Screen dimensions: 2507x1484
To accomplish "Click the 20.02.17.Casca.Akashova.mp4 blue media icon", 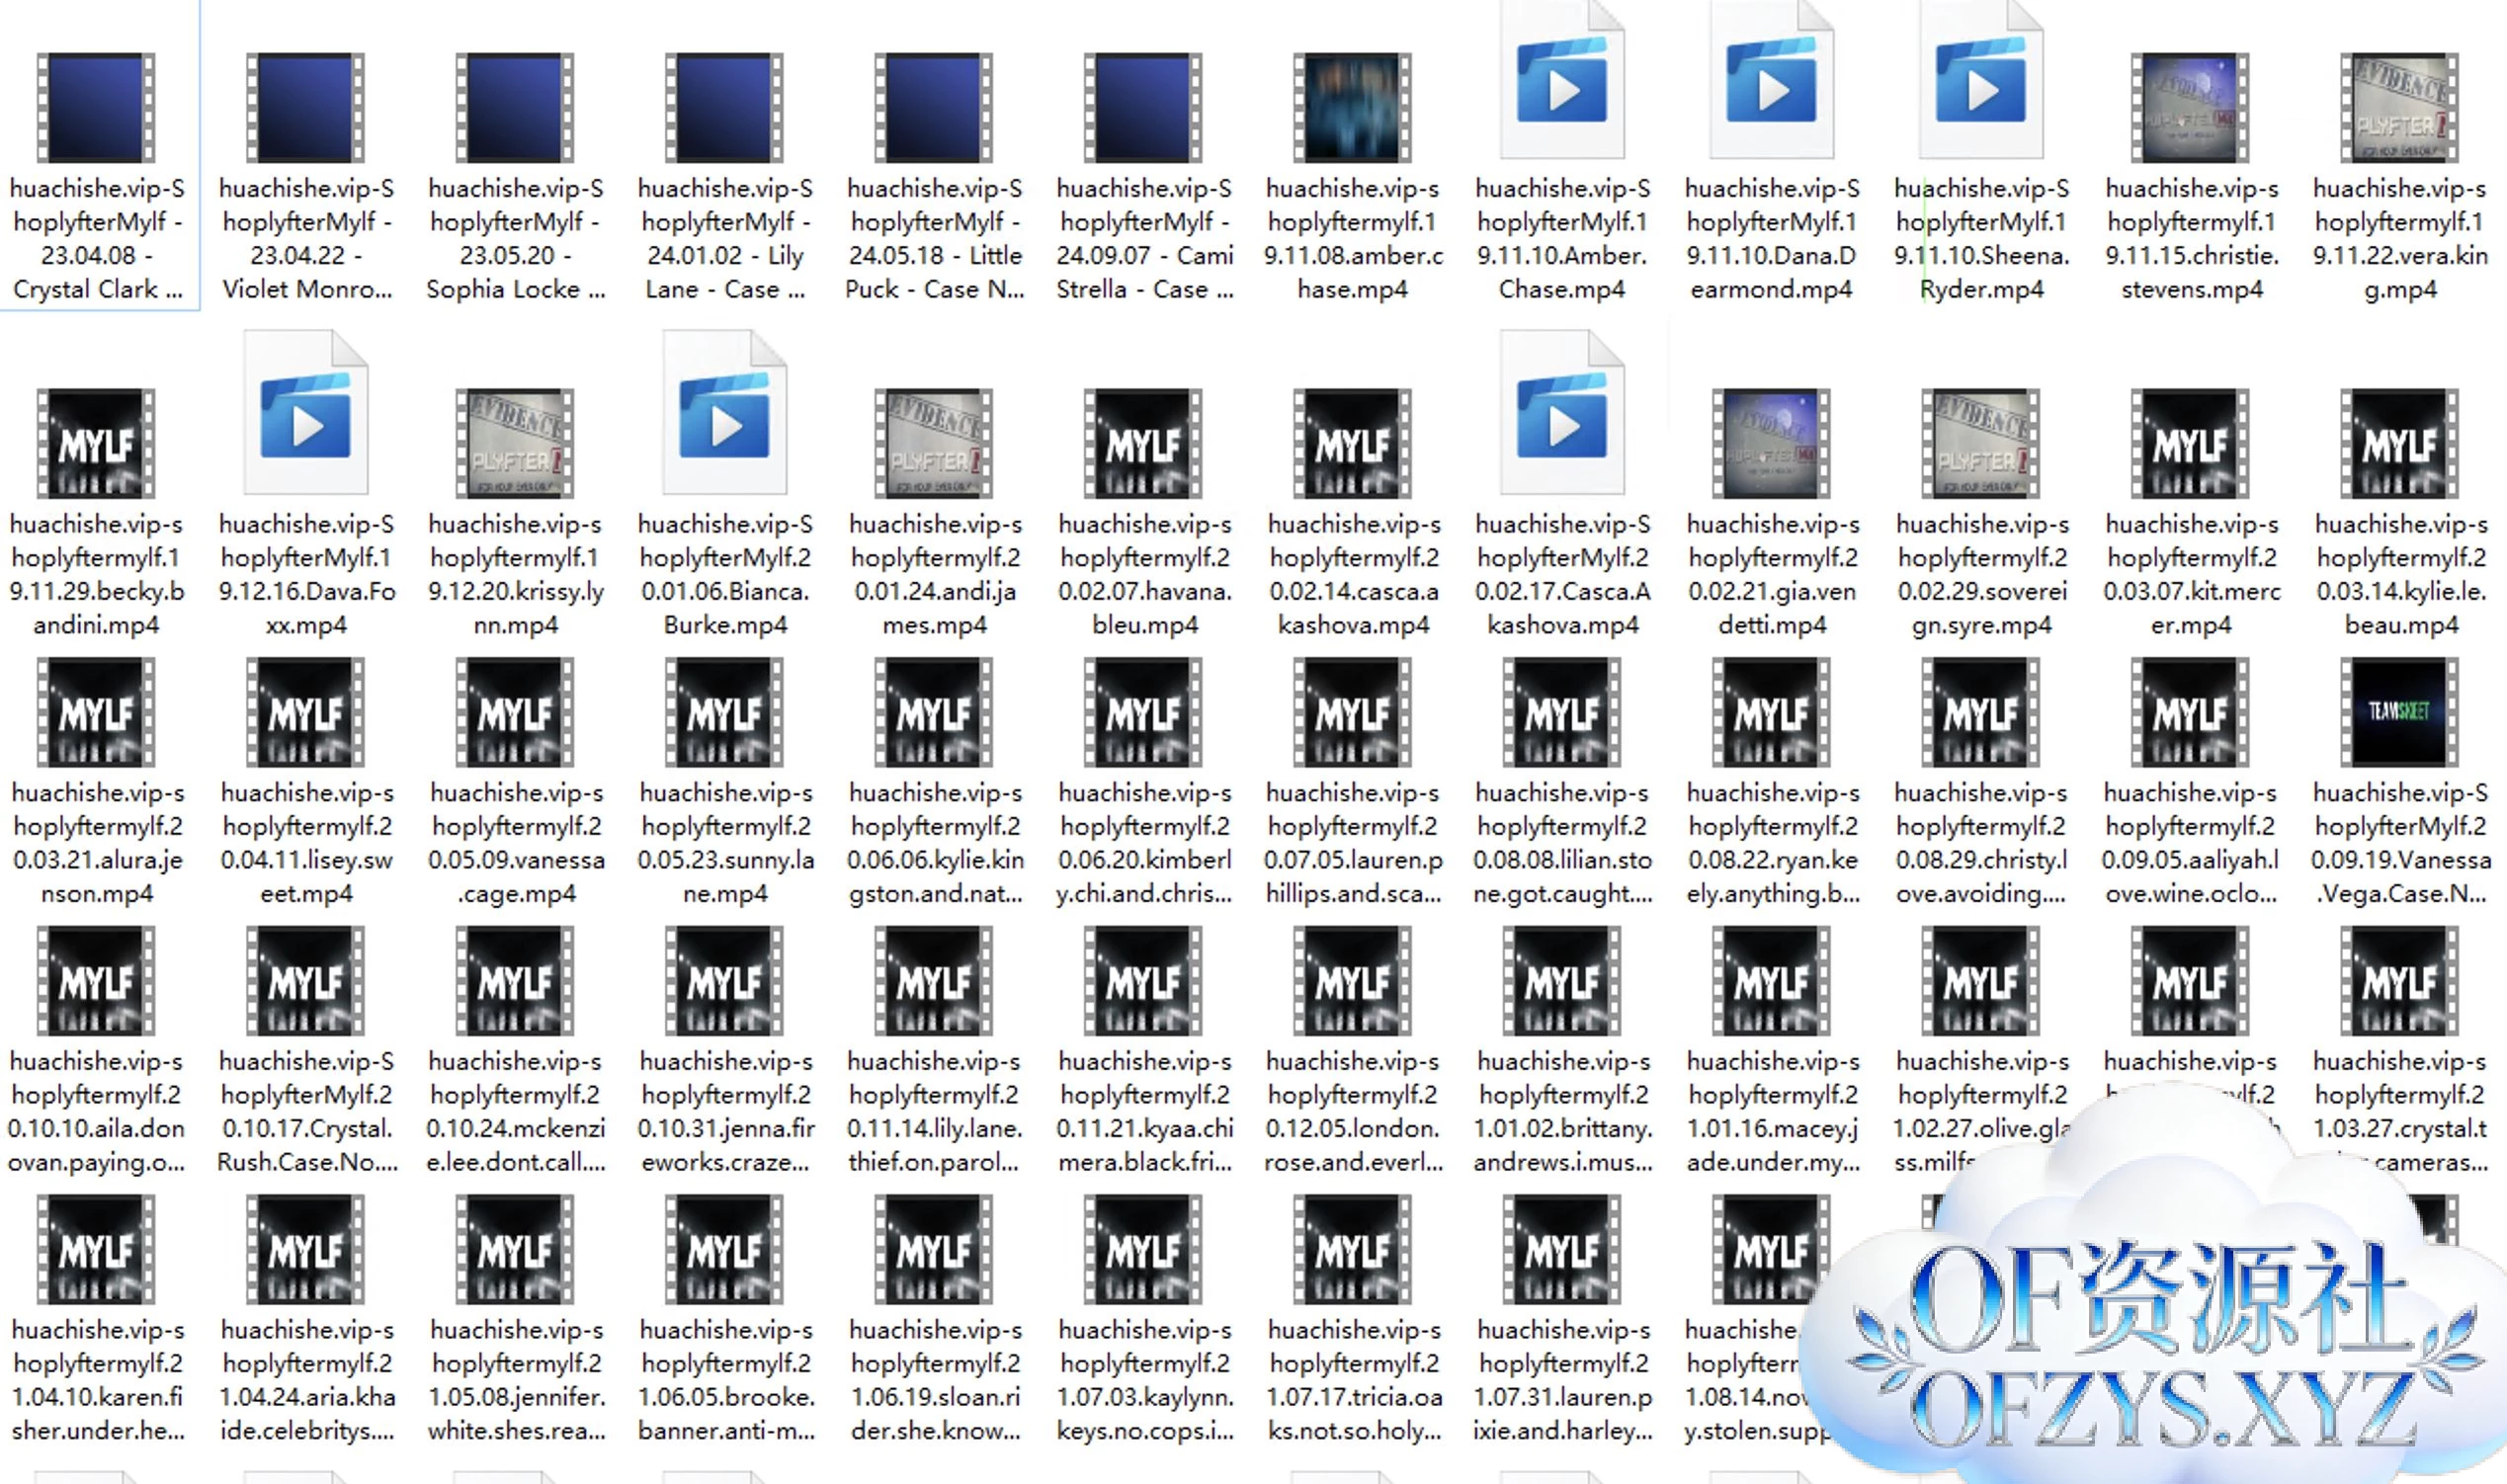I will tap(1562, 418).
